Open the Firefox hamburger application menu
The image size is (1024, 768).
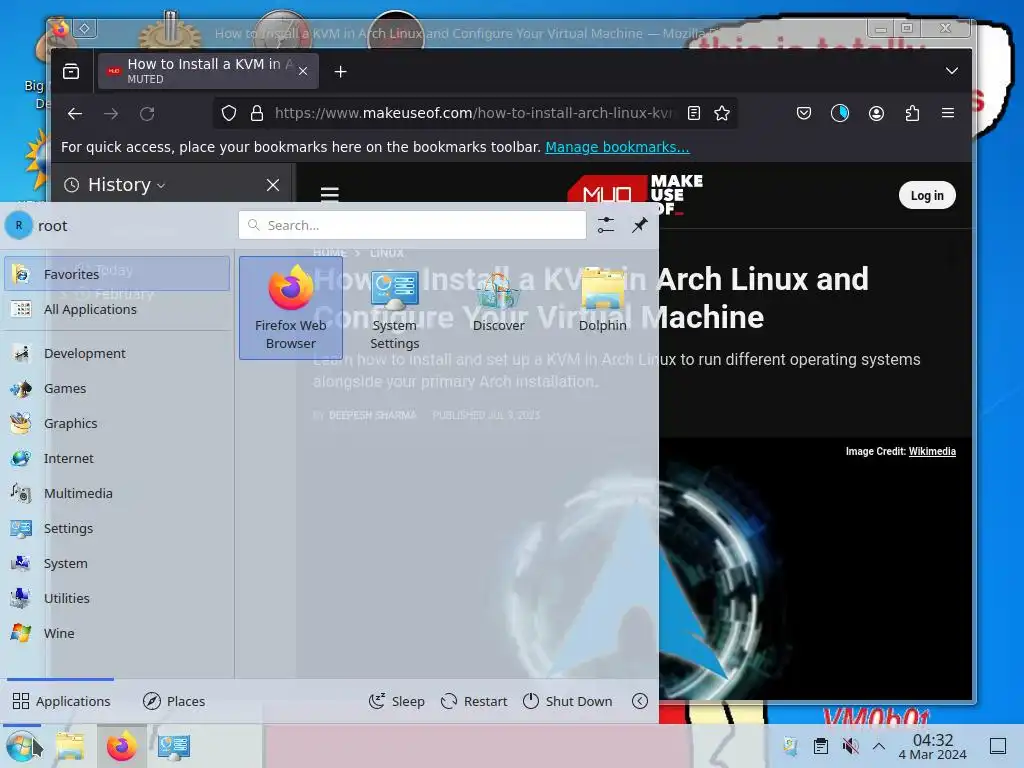pyautogui.click(x=948, y=114)
